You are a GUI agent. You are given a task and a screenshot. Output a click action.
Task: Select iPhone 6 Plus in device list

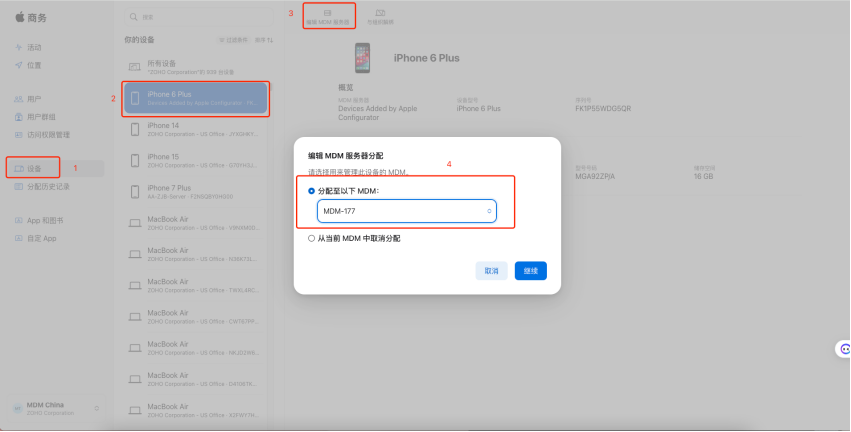click(x=196, y=98)
